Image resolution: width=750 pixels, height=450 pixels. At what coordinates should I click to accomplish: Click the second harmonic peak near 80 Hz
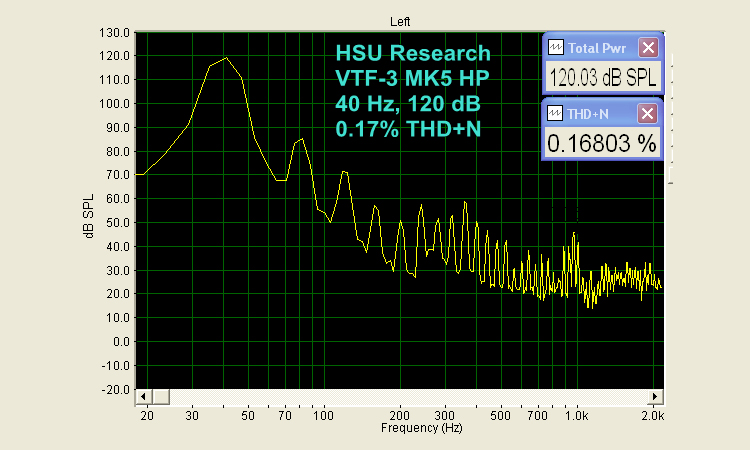point(299,141)
